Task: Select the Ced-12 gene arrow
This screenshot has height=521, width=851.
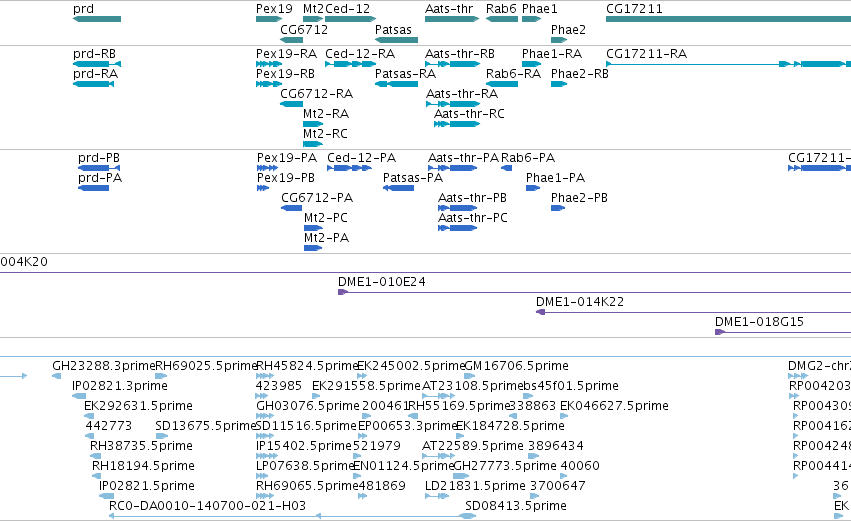Action: 351,19
